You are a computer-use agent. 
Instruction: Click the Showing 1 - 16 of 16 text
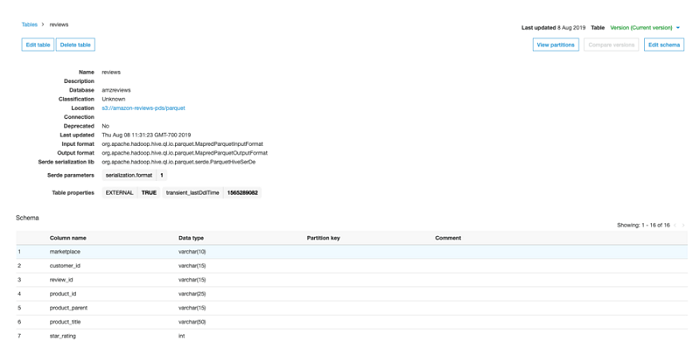pyautogui.click(x=643, y=225)
